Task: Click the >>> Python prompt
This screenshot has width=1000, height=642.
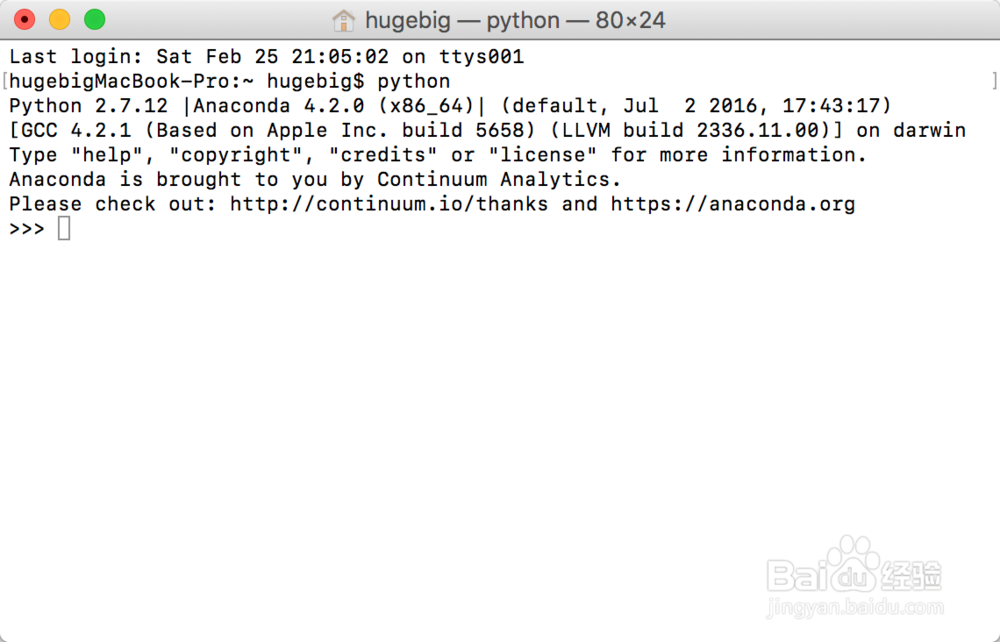Action: (x=27, y=229)
